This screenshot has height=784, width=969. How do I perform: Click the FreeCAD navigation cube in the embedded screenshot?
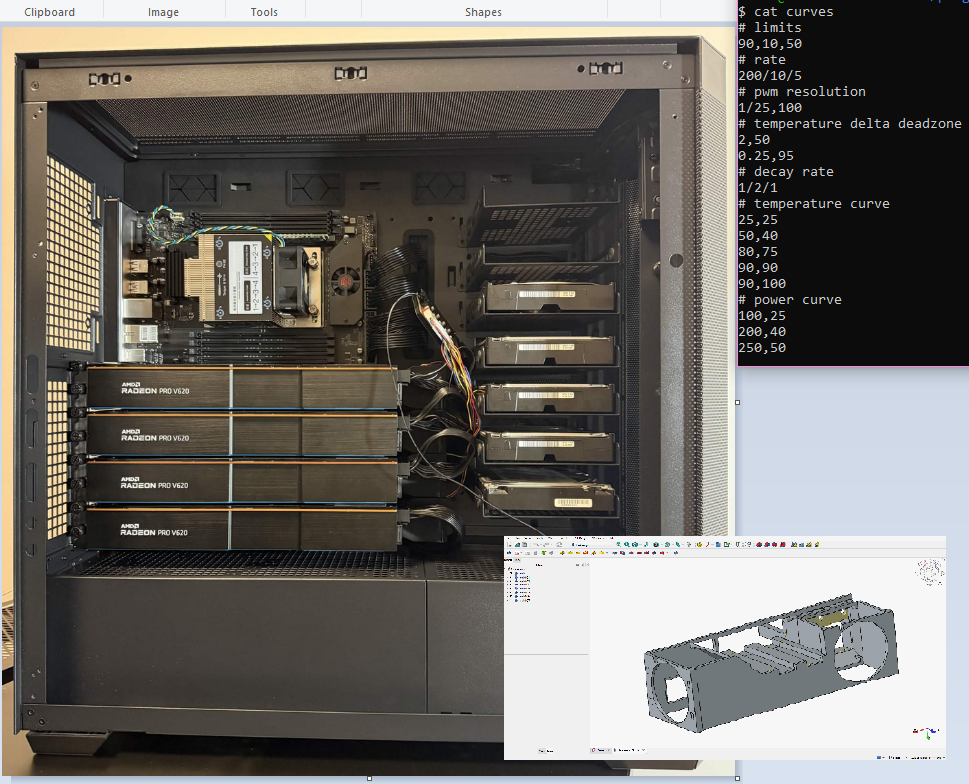(929, 571)
